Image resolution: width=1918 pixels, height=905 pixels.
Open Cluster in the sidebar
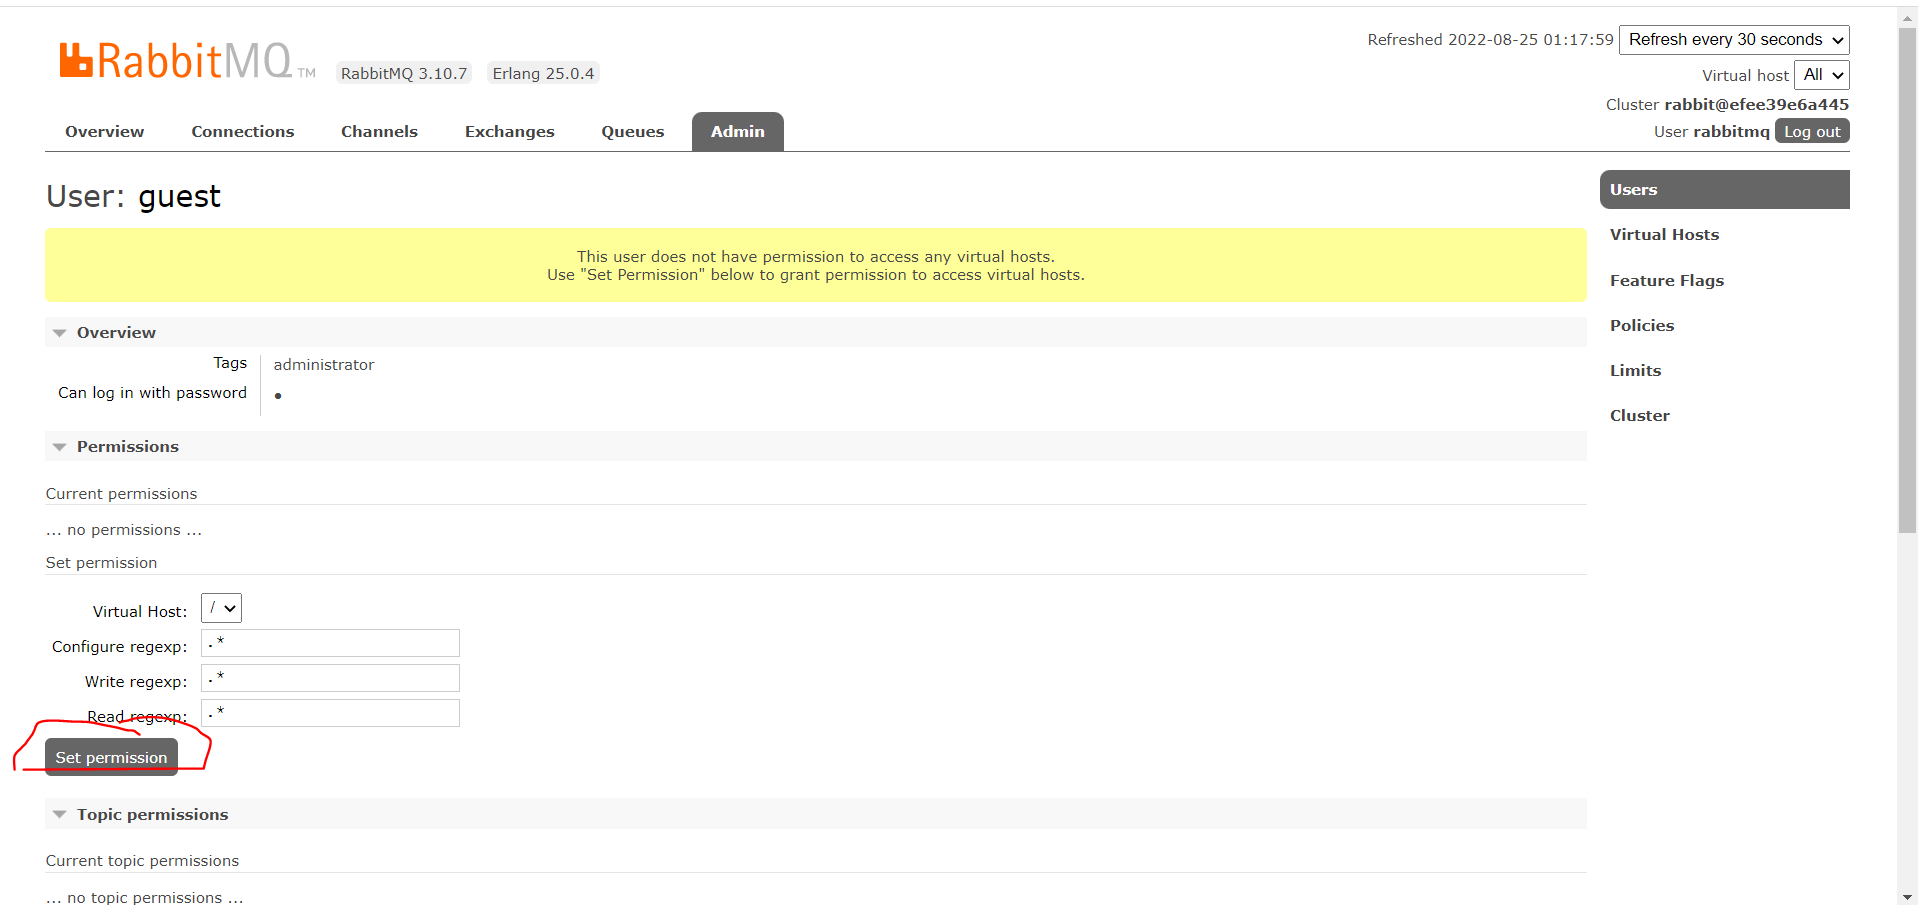(1640, 416)
